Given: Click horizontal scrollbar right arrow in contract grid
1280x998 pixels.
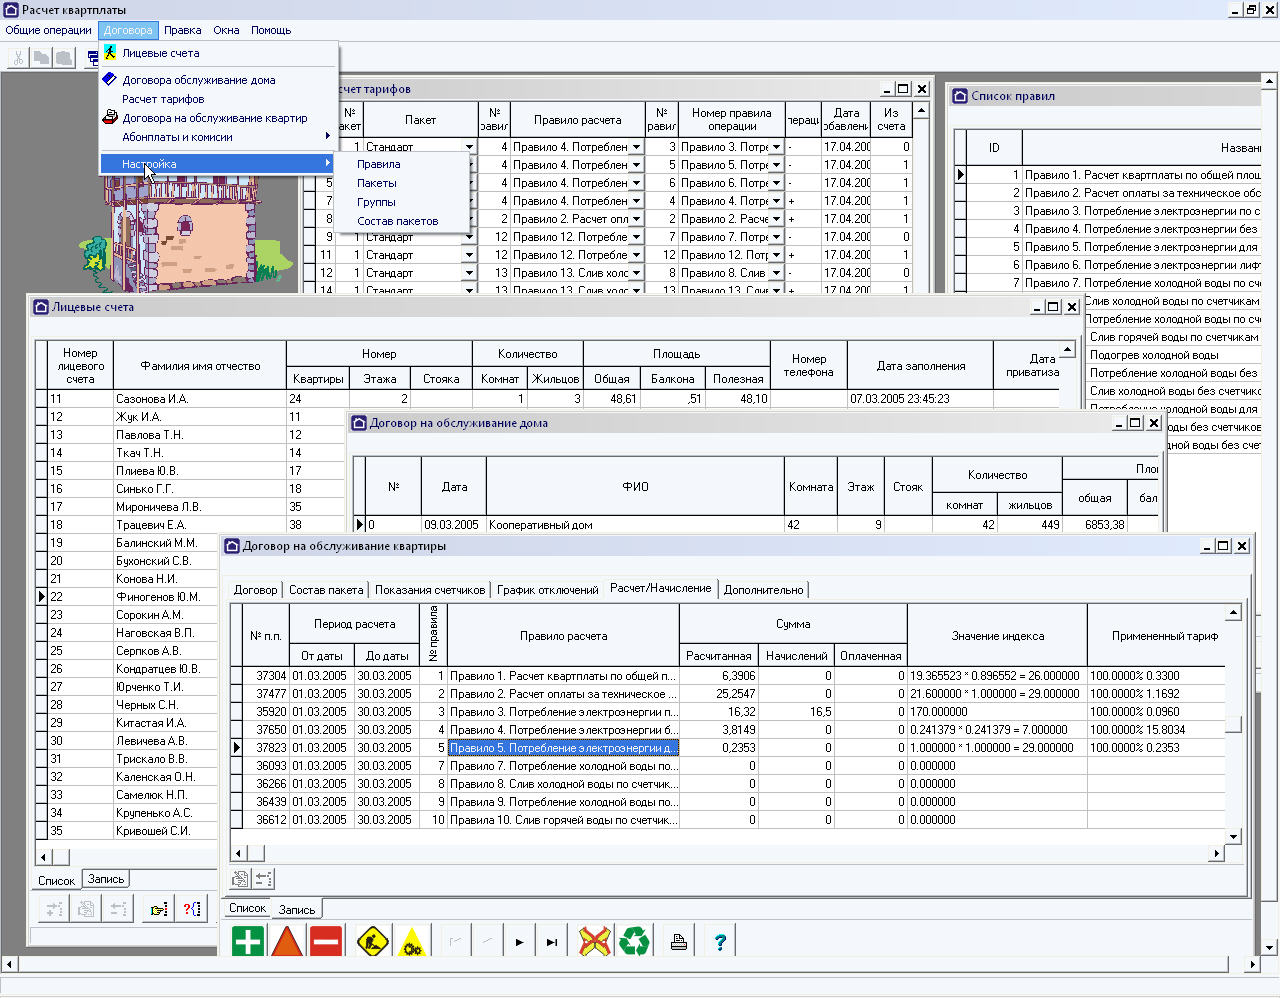Looking at the screenshot, I should point(1216,854).
